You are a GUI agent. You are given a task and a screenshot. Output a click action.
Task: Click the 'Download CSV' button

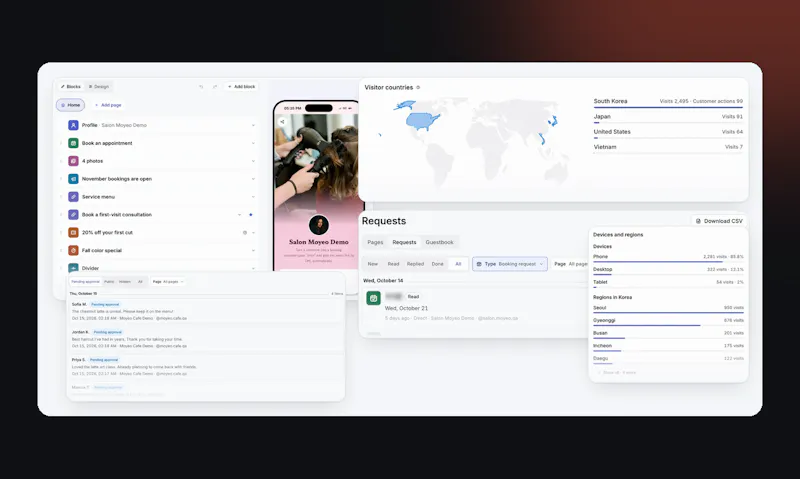click(719, 221)
